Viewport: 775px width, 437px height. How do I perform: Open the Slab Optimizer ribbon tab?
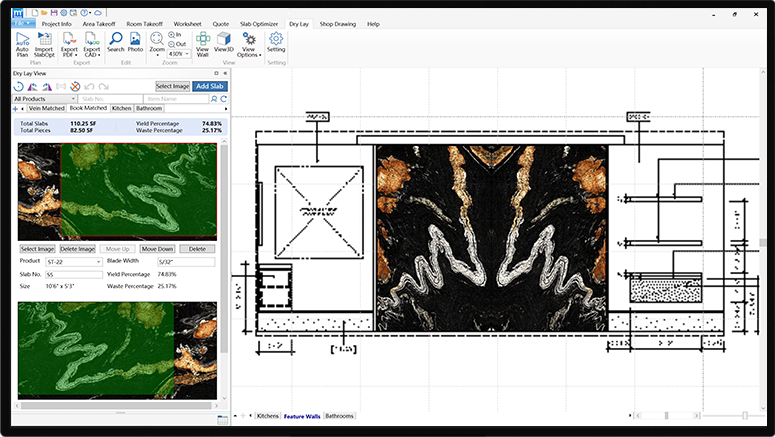[x=259, y=23]
